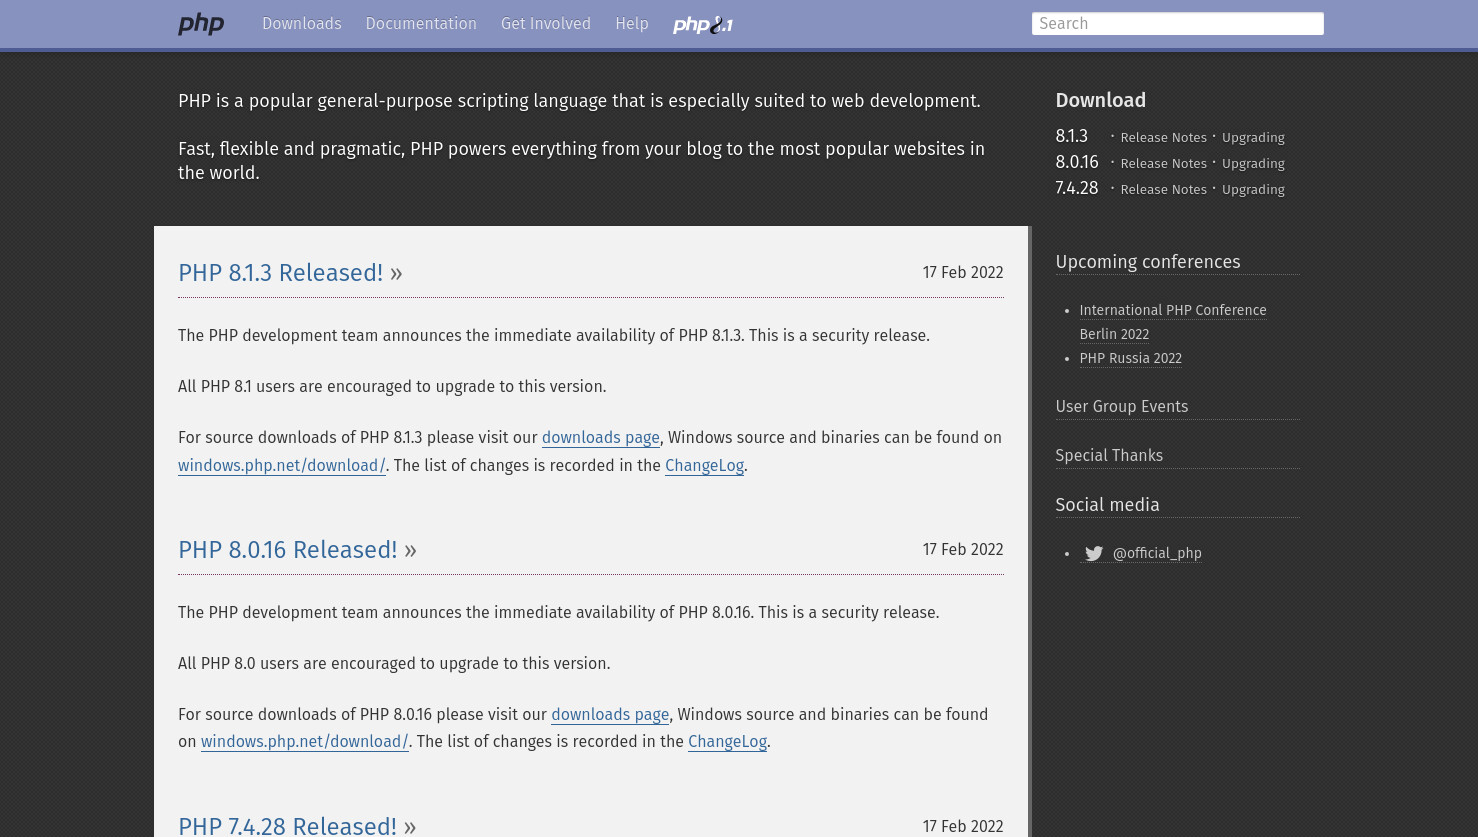Follow downloads page link in 8.0.16 post
1478x837 pixels.
(x=610, y=715)
